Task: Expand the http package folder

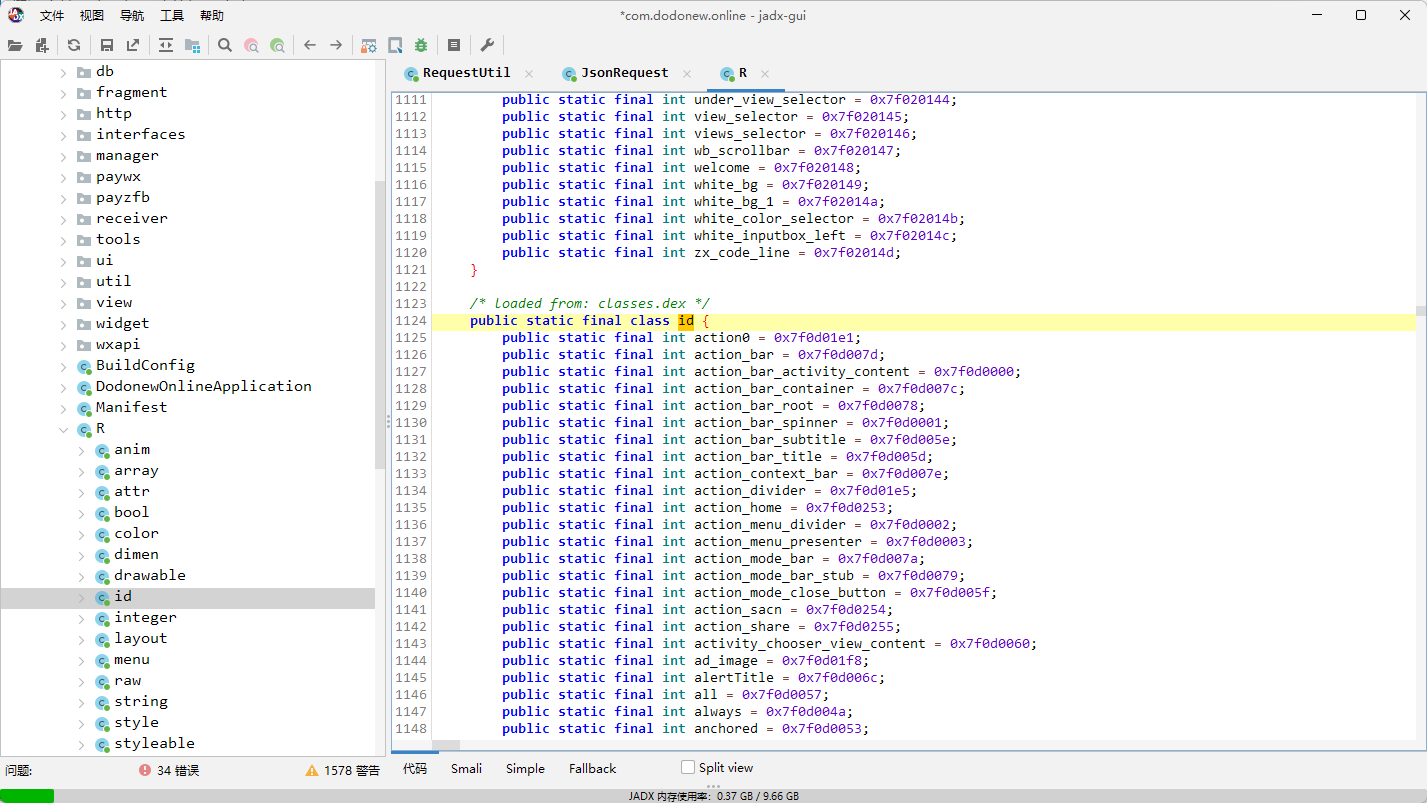Action: click(64, 114)
